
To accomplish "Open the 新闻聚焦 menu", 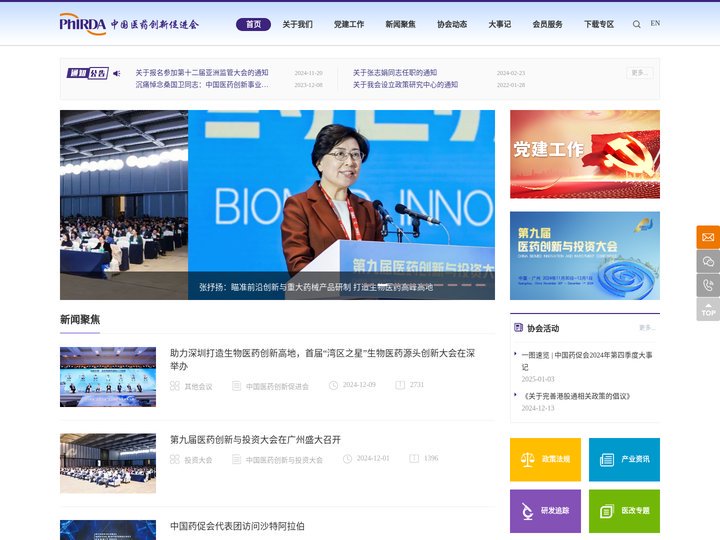I will coord(400,24).
